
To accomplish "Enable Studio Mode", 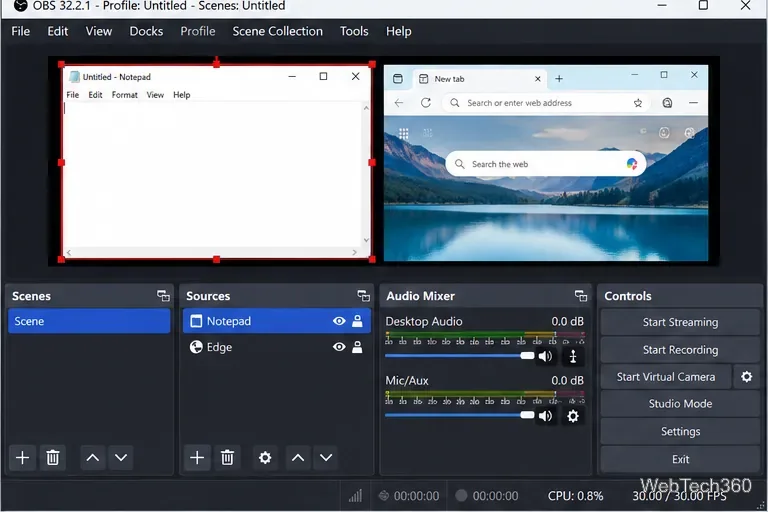I will (x=680, y=404).
